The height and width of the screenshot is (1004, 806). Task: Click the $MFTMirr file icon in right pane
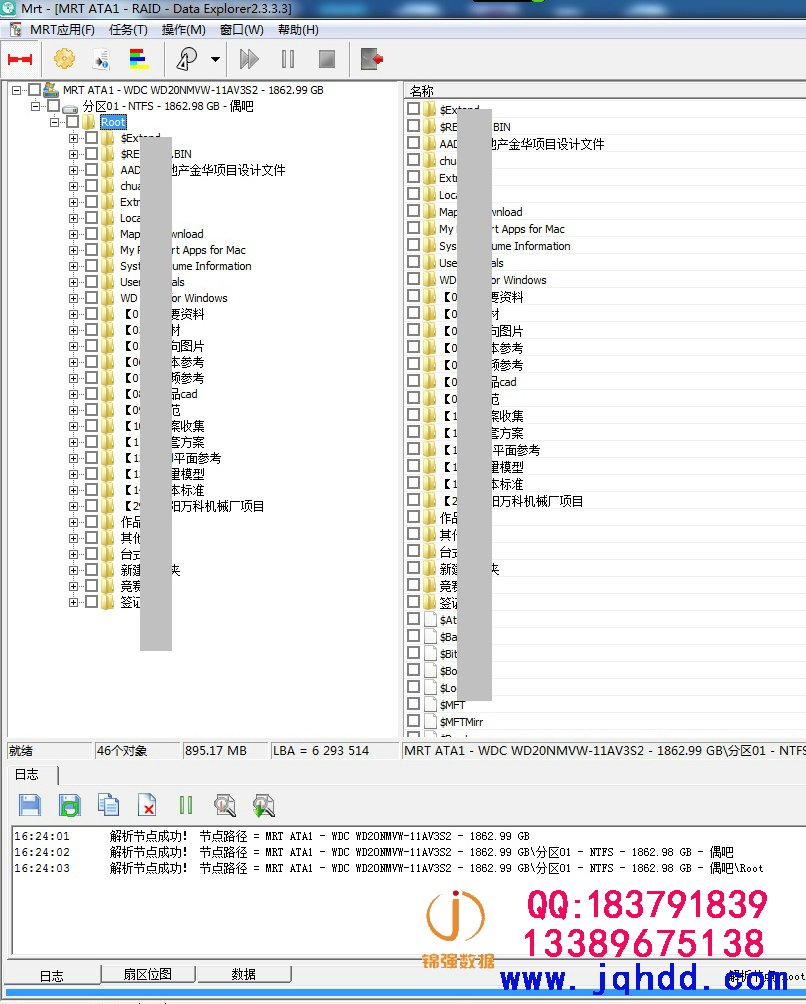pos(430,721)
